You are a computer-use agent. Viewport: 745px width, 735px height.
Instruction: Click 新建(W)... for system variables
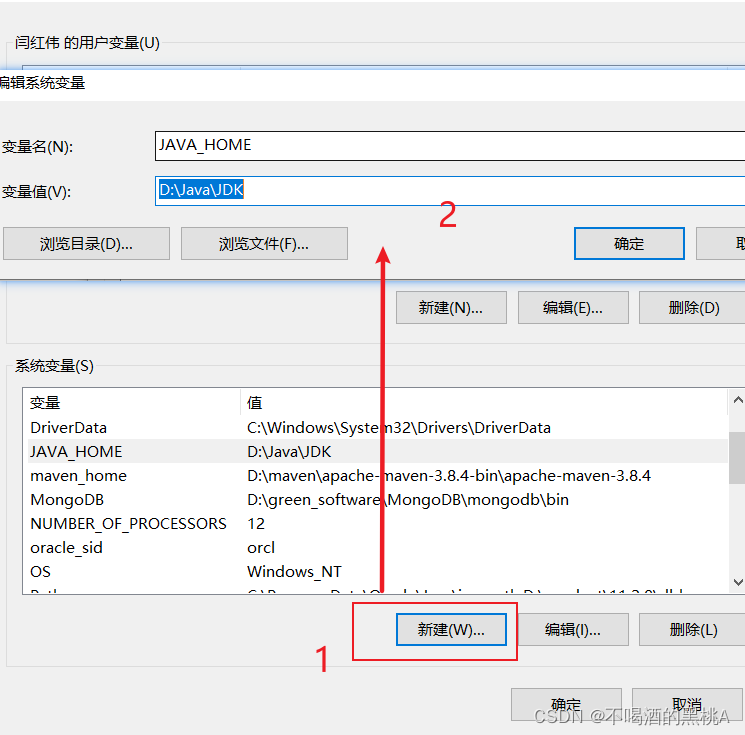coord(451,630)
